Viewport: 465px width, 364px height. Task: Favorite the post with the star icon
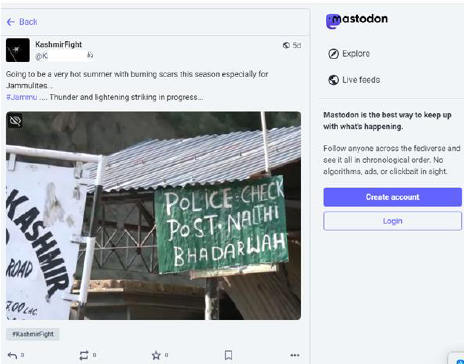(x=156, y=355)
